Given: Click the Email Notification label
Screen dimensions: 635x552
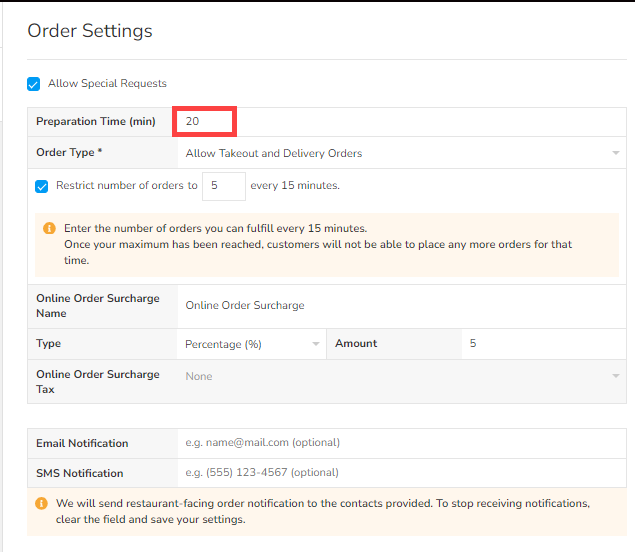Looking at the screenshot, I should point(82,443).
